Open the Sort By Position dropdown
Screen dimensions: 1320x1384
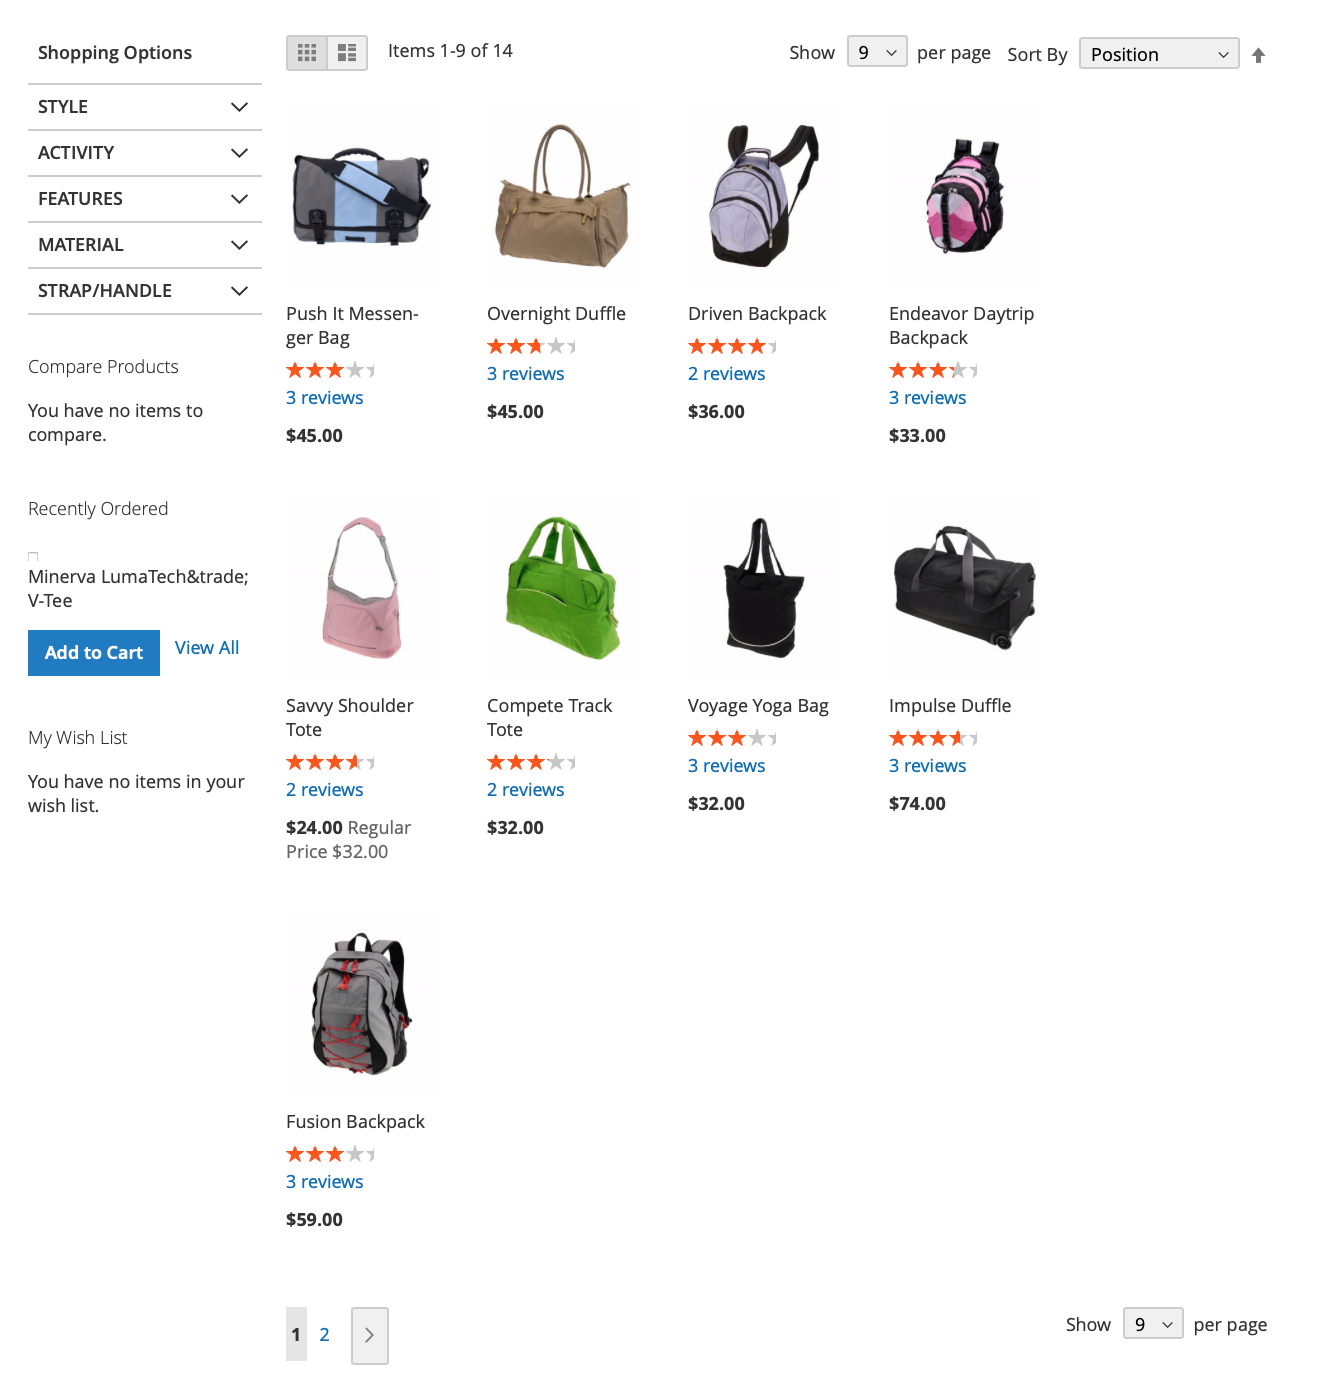1159,54
